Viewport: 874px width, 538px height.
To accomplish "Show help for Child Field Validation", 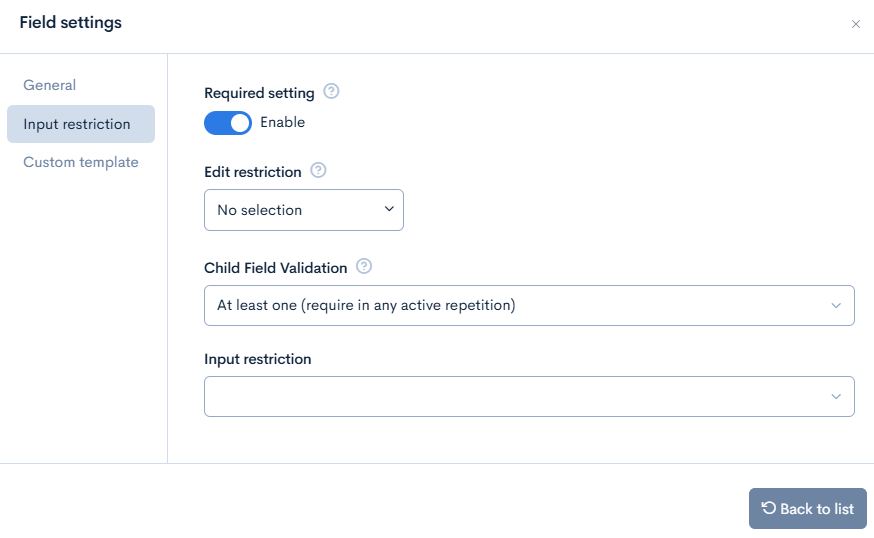I will coord(364,266).
